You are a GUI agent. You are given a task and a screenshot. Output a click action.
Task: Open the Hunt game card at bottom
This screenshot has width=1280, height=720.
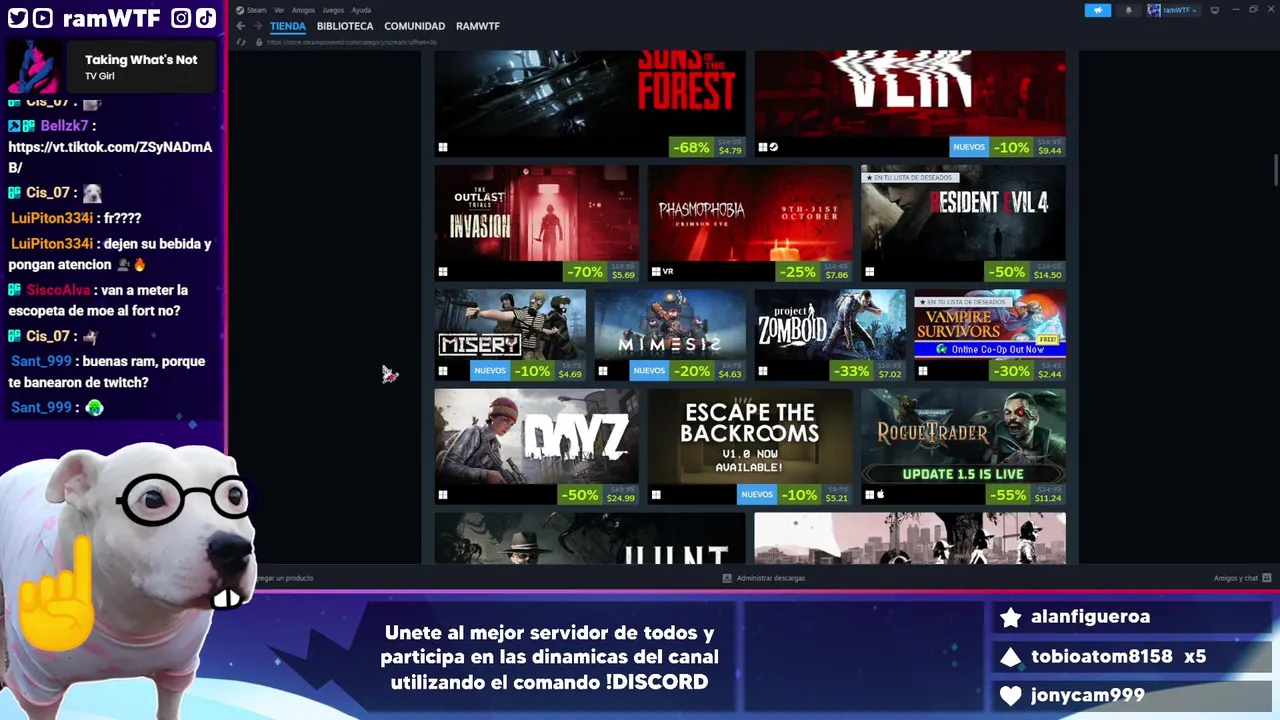coord(590,538)
